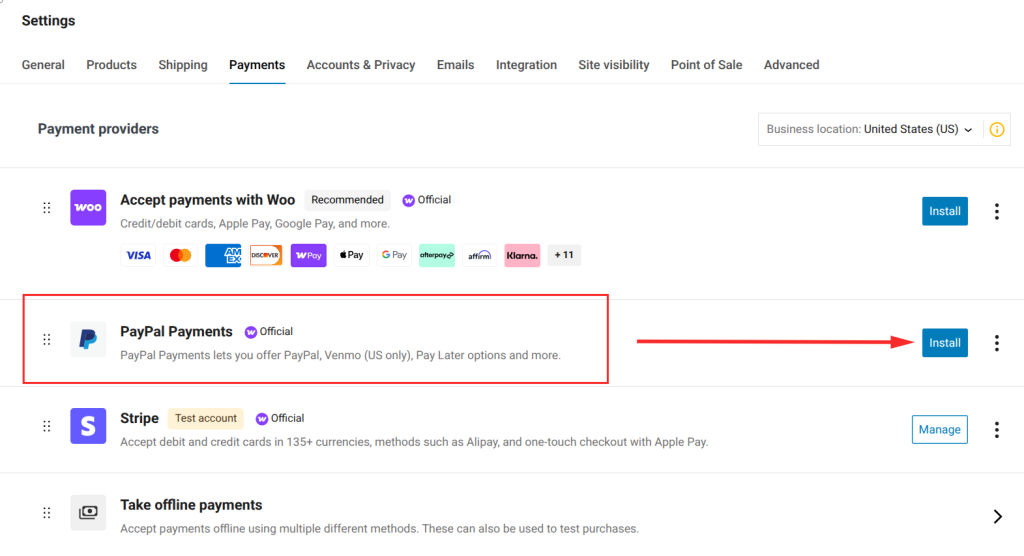Click drag handle on Take offline payments row
The height and width of the screenshot is (556, 1024).
tap(46, 513)
